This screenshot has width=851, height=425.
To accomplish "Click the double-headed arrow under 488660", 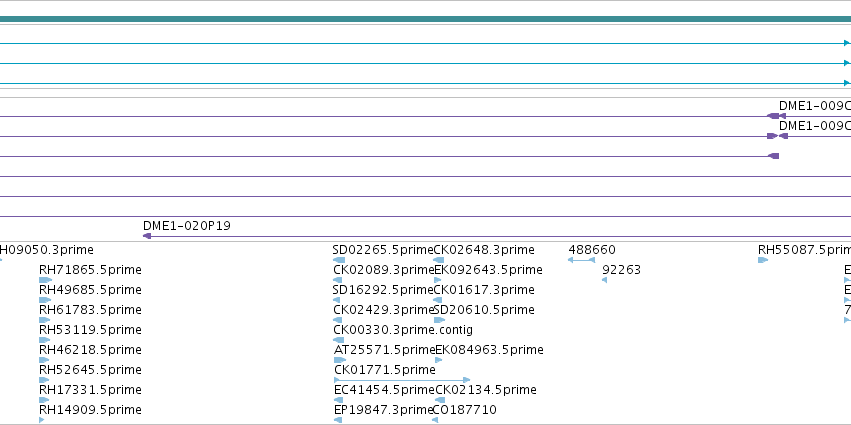I will (x=581, y=260).
